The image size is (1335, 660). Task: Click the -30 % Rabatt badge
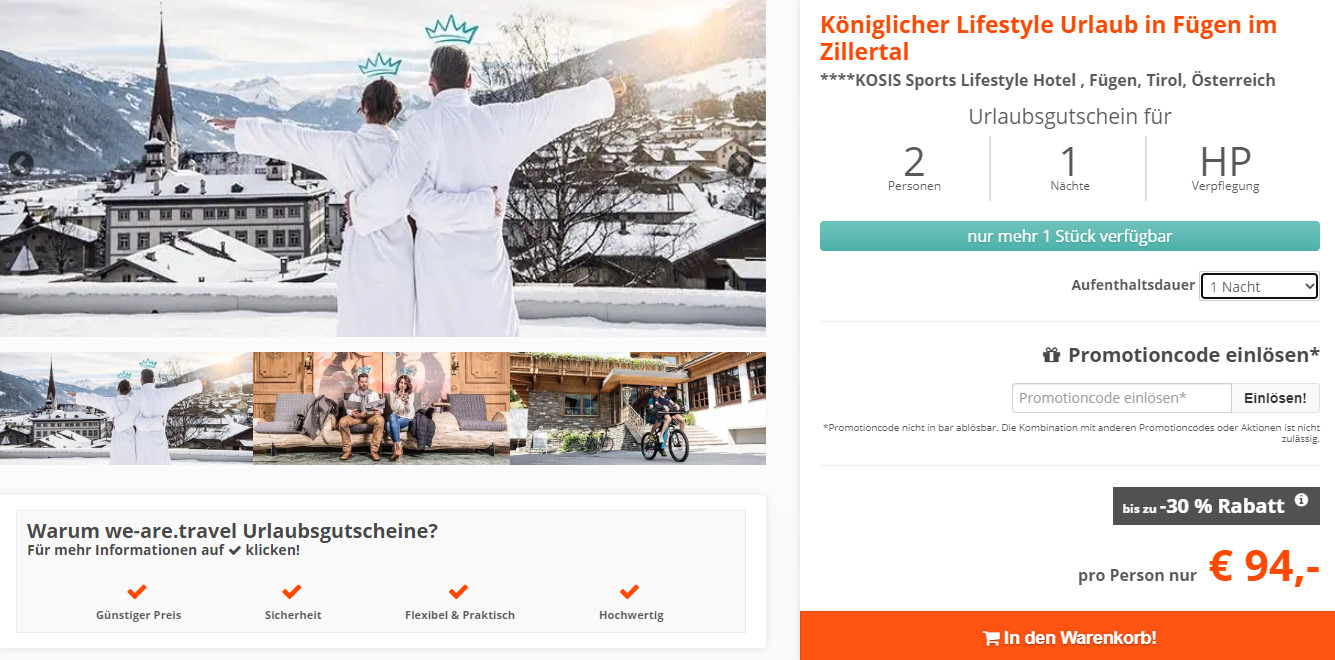click(1216, 506)
